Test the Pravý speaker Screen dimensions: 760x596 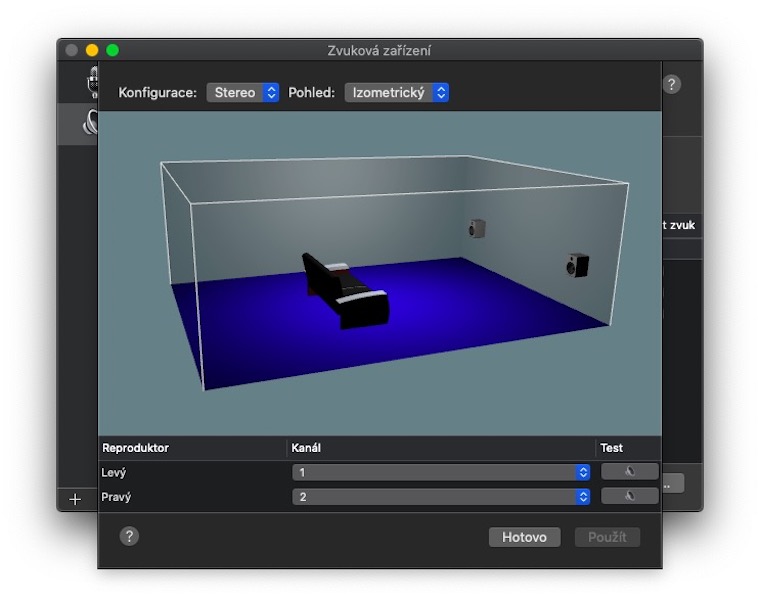[630, 496]
